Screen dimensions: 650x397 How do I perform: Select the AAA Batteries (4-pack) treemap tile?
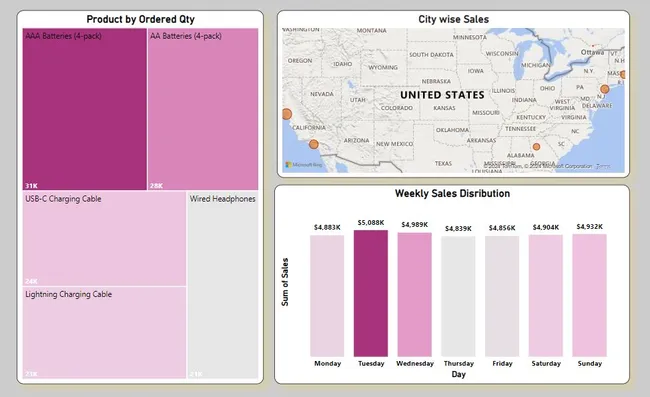coord(85,109)
